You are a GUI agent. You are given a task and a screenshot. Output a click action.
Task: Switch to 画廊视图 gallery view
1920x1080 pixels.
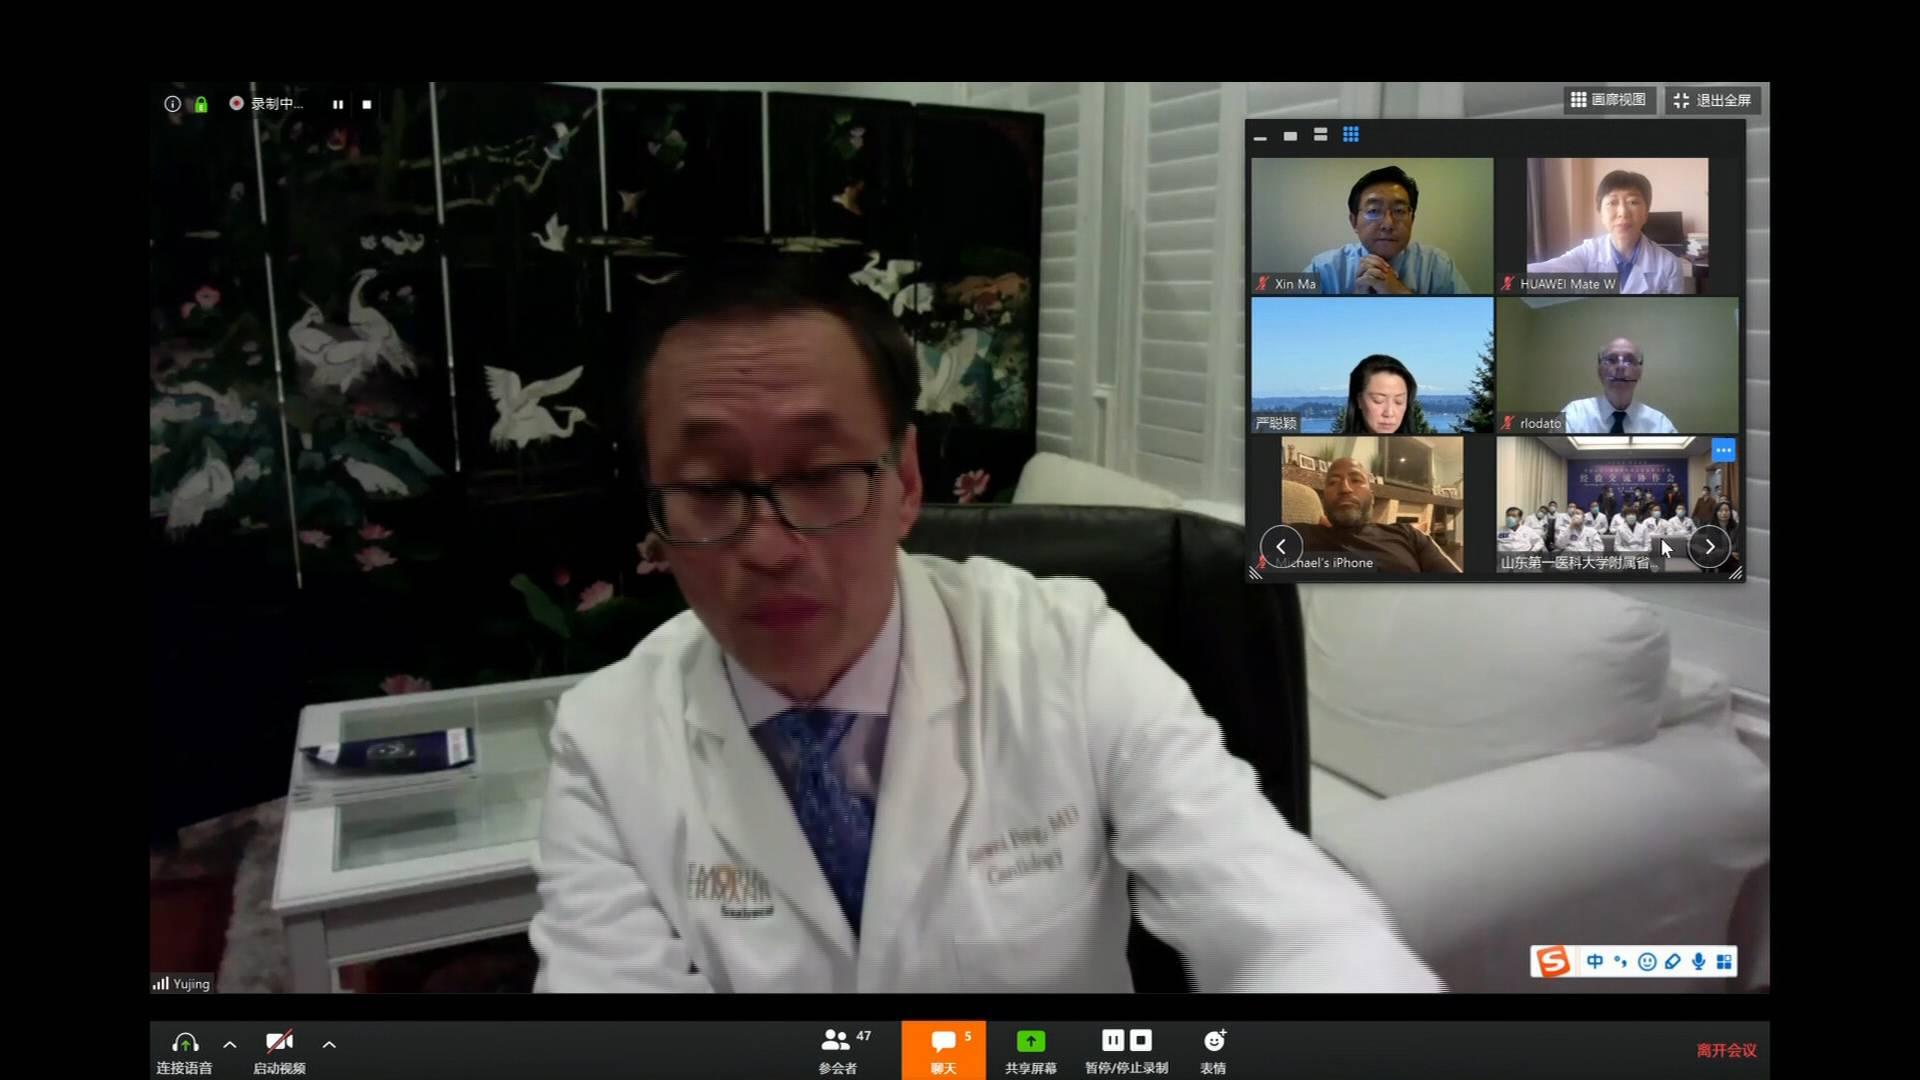[1608, 100]
